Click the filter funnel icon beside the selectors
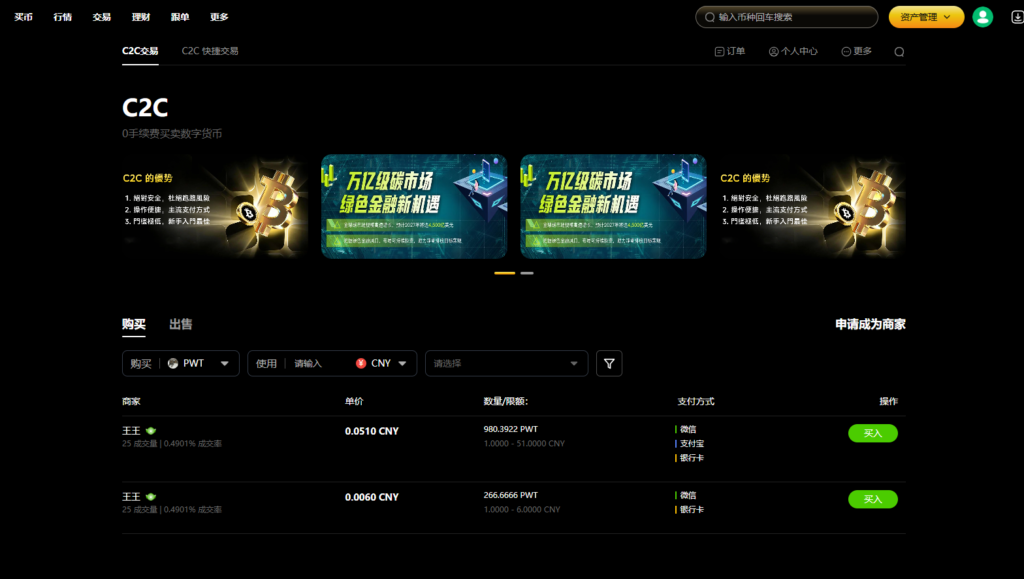 coord(609,363)
